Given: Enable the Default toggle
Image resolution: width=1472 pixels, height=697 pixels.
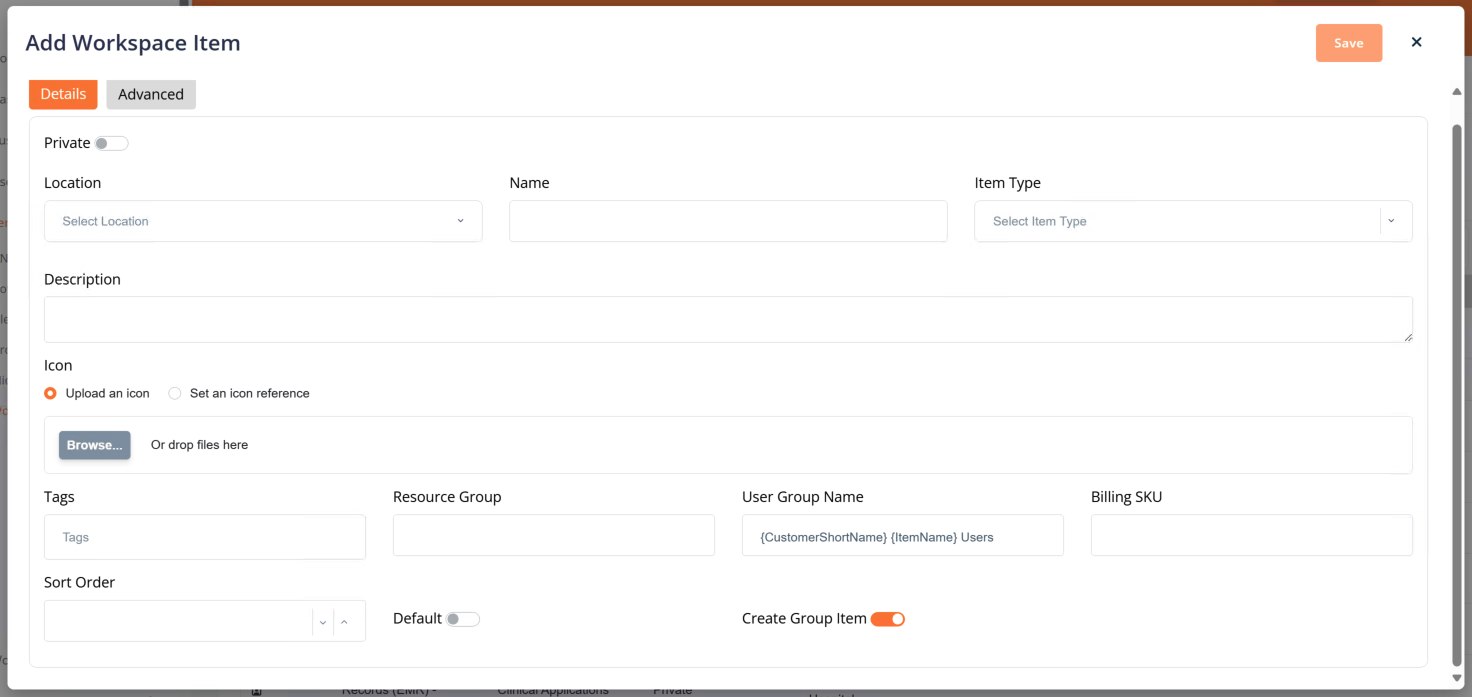Looking at the screenshot, I should (x=463, y=619).
